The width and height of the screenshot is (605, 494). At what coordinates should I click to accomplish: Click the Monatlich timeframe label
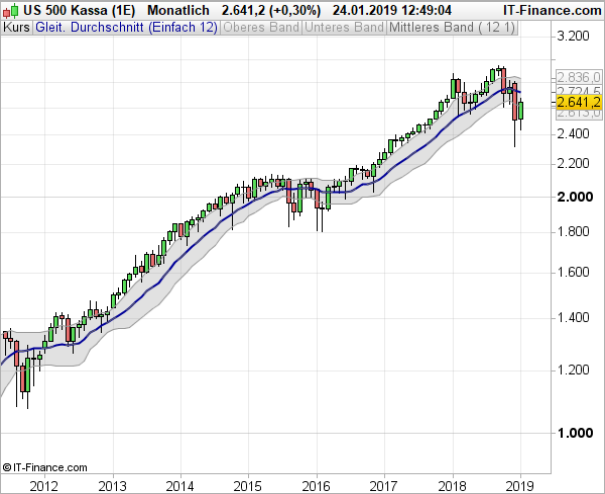pyautogui.click(x=178, y=10)
